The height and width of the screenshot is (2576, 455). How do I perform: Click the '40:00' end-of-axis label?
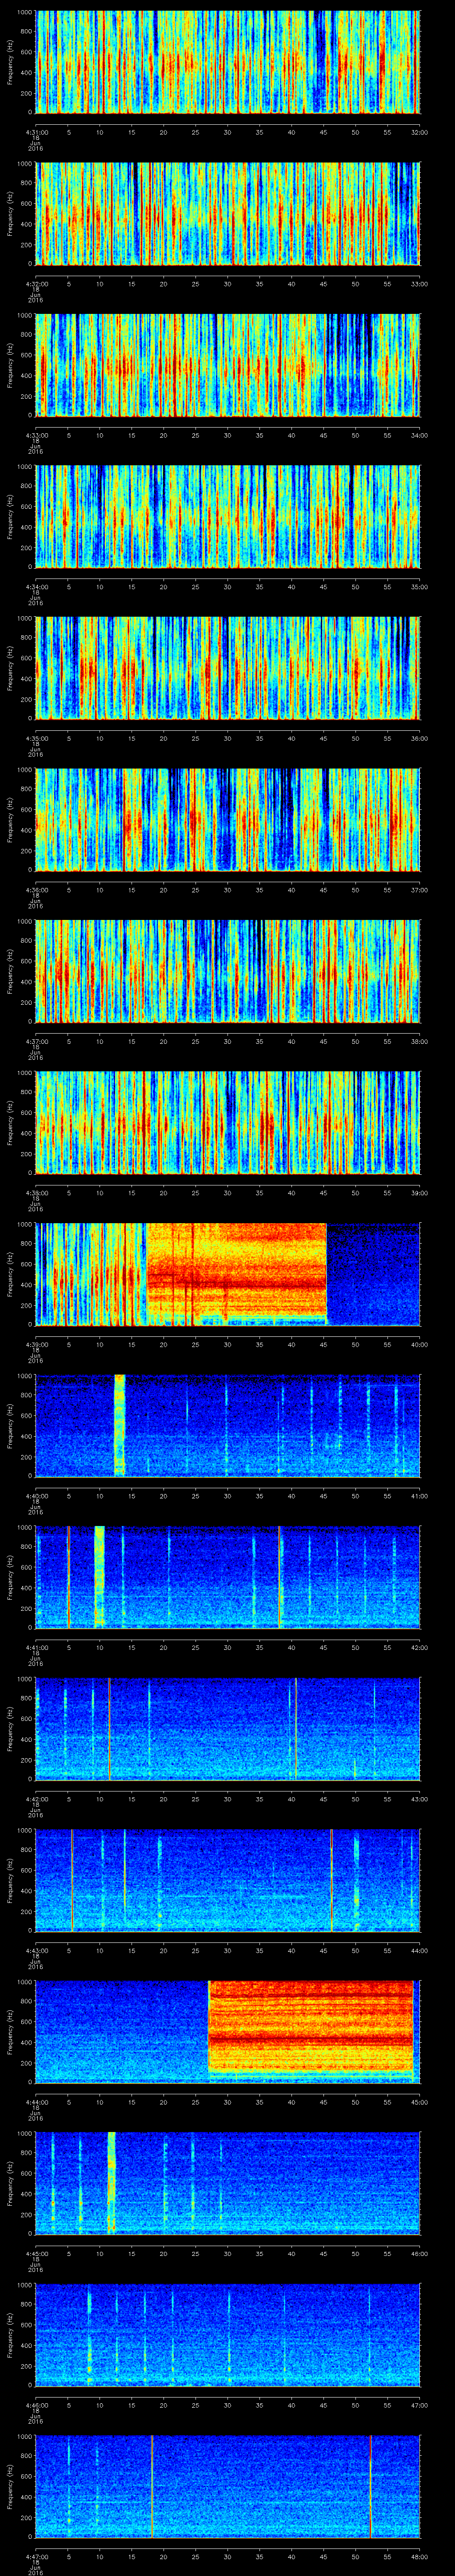[x=419, y=1344]
